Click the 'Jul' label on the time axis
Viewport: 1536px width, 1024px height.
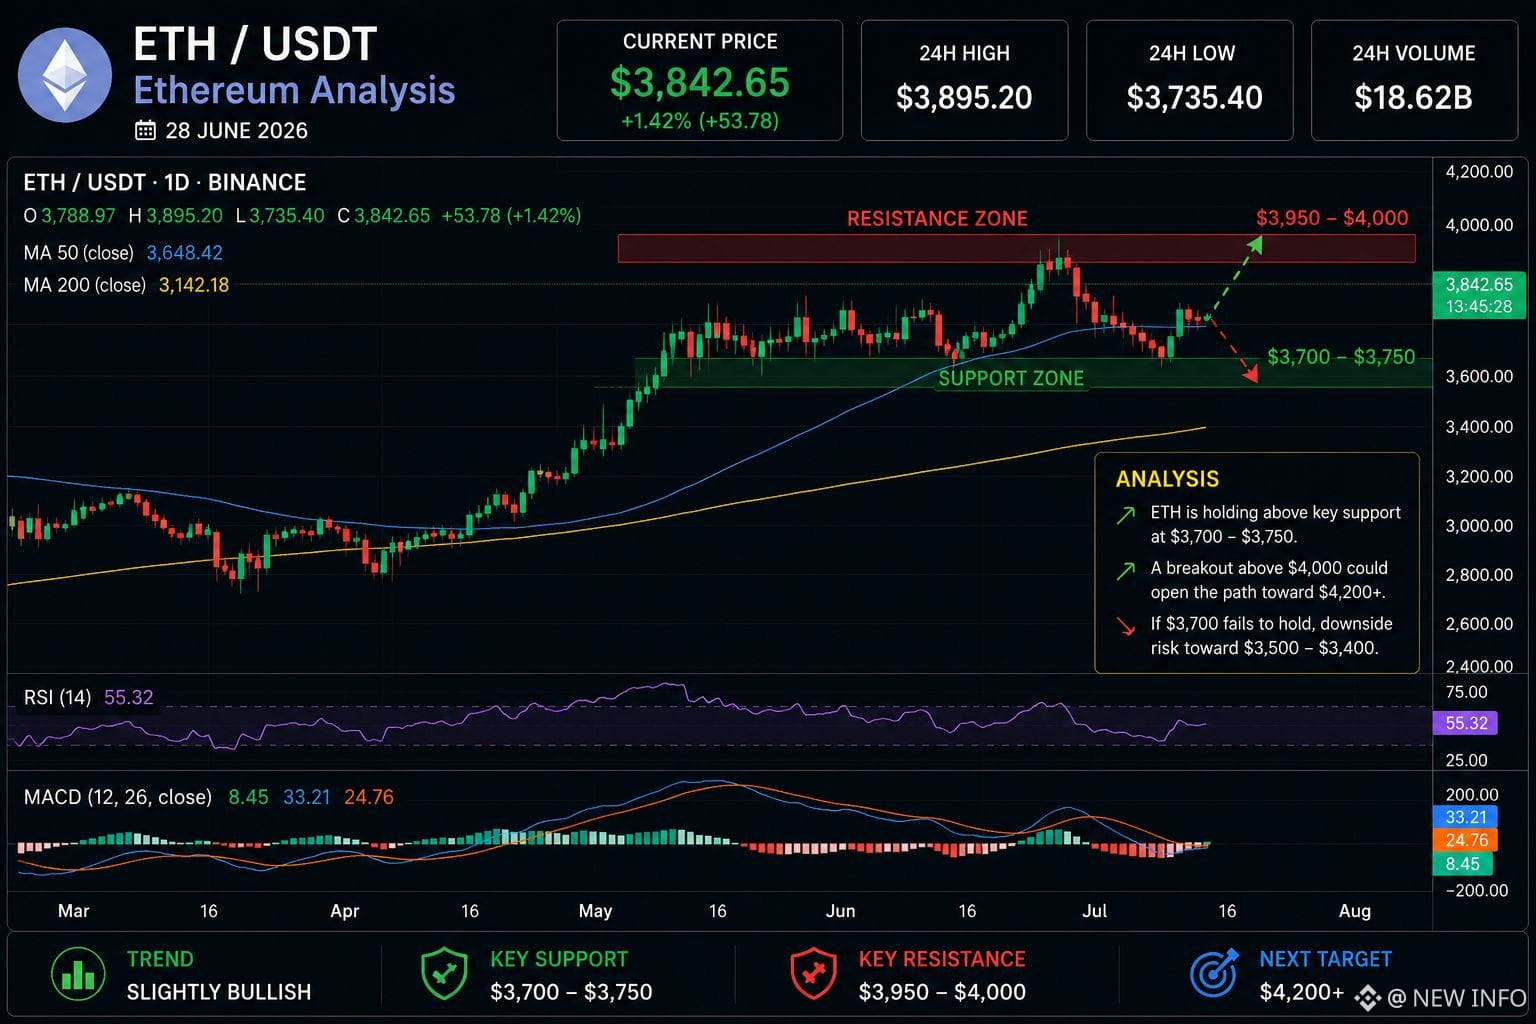pos(1095,911)
